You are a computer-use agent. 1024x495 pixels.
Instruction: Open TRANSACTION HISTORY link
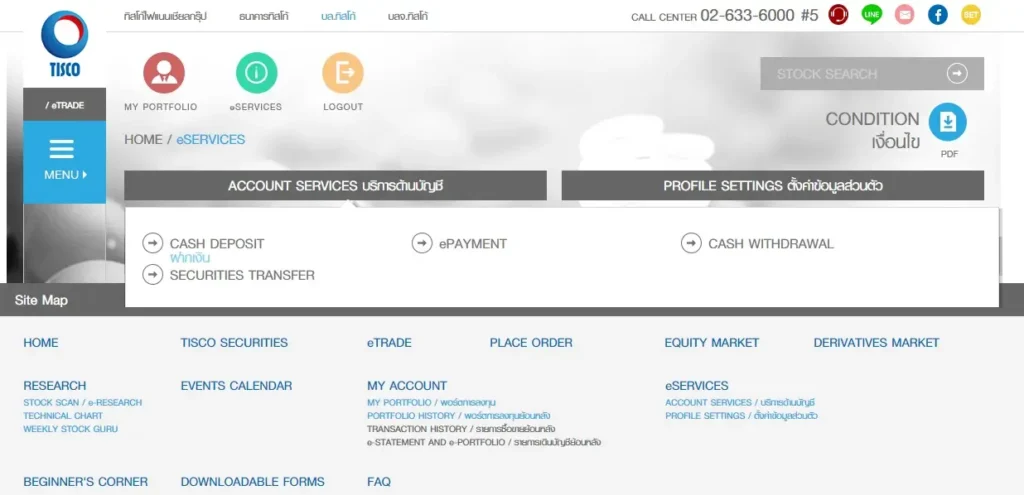461,429
